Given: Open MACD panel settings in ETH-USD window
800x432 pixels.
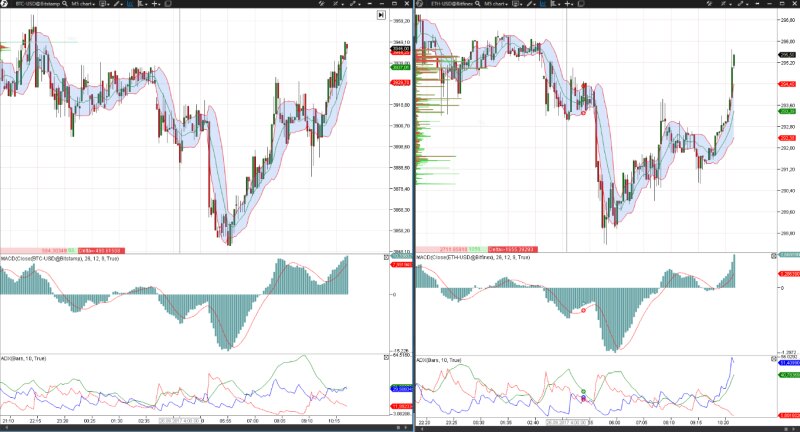Looking at the screenshot, I should click(774, 256).
